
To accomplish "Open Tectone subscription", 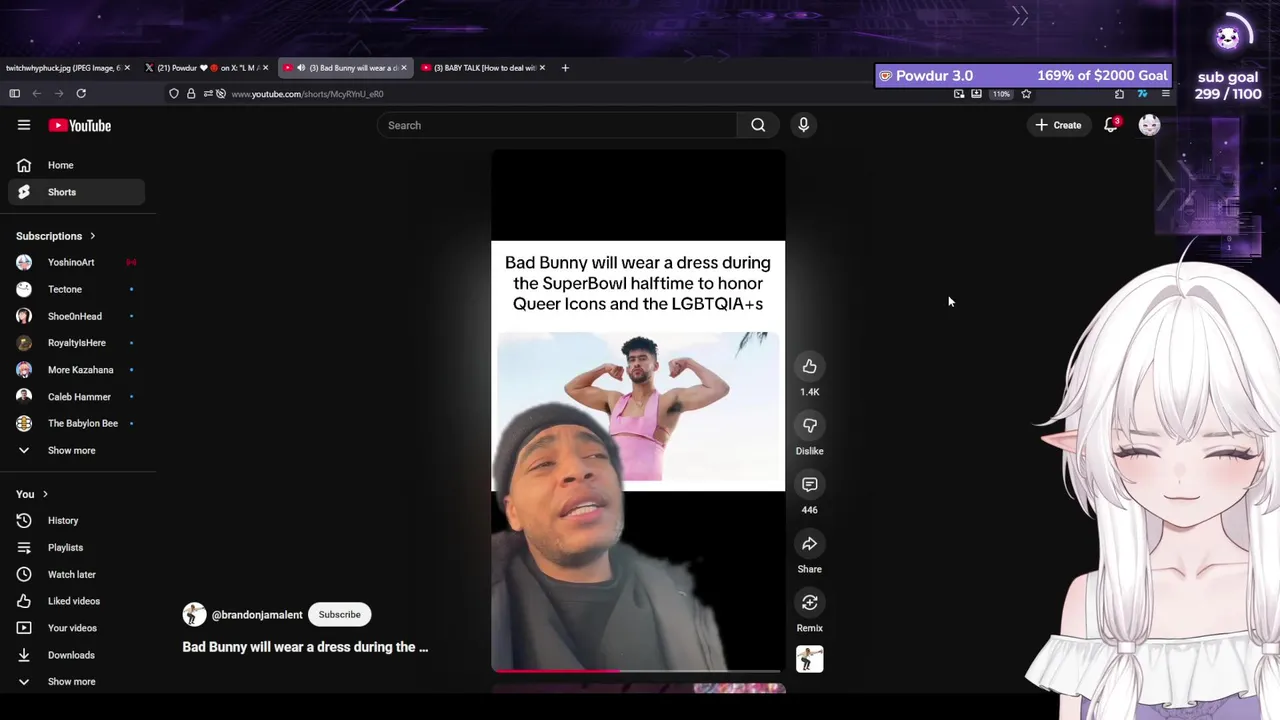I will tap(76, 289).
